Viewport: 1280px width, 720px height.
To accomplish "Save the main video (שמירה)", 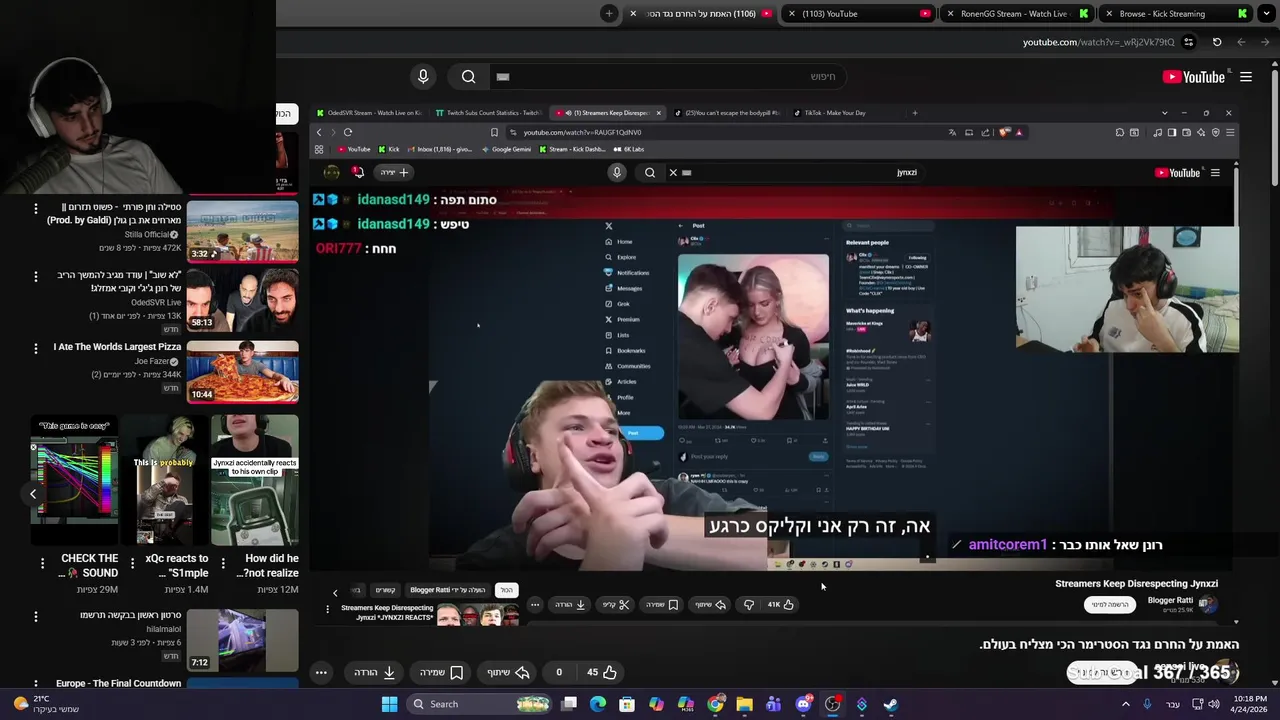I will point(441,672).
